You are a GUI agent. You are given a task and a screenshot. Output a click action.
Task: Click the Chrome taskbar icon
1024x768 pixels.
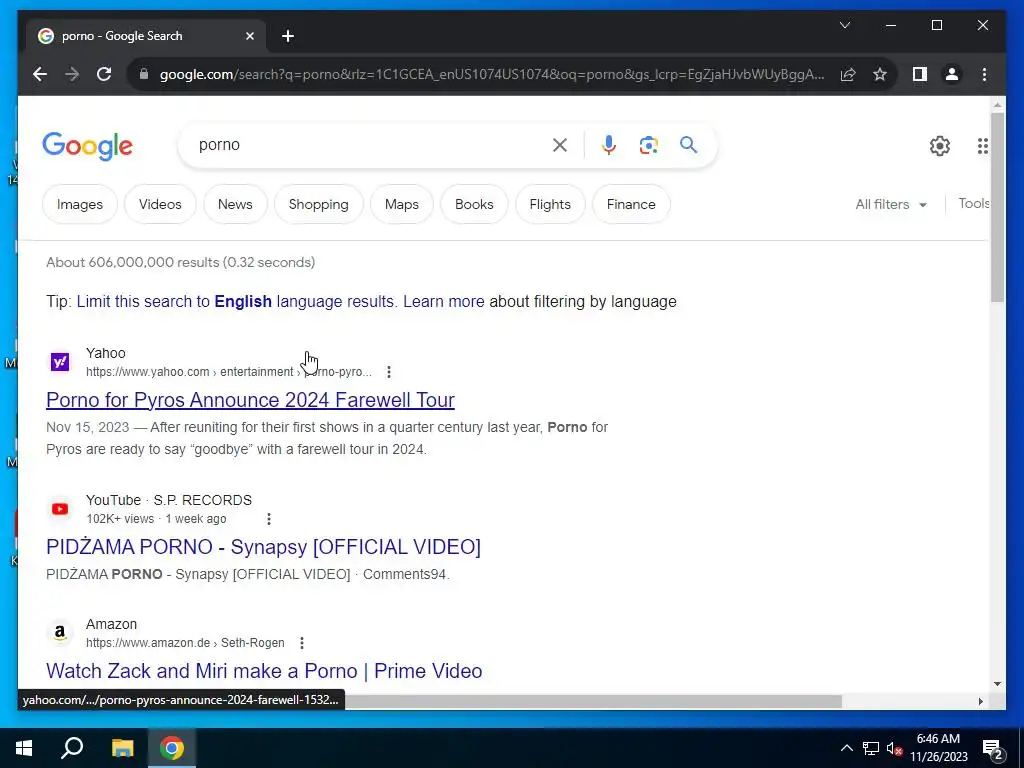pyautogui.click(x=172, y=748)
